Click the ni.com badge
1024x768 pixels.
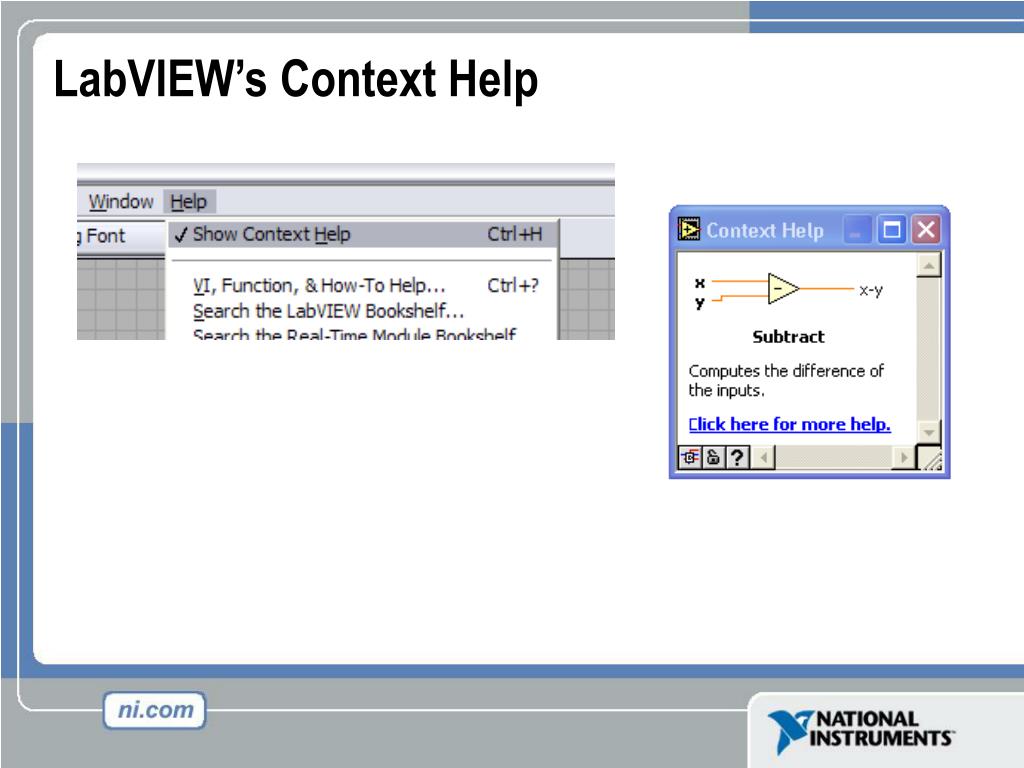coord(155,710)
